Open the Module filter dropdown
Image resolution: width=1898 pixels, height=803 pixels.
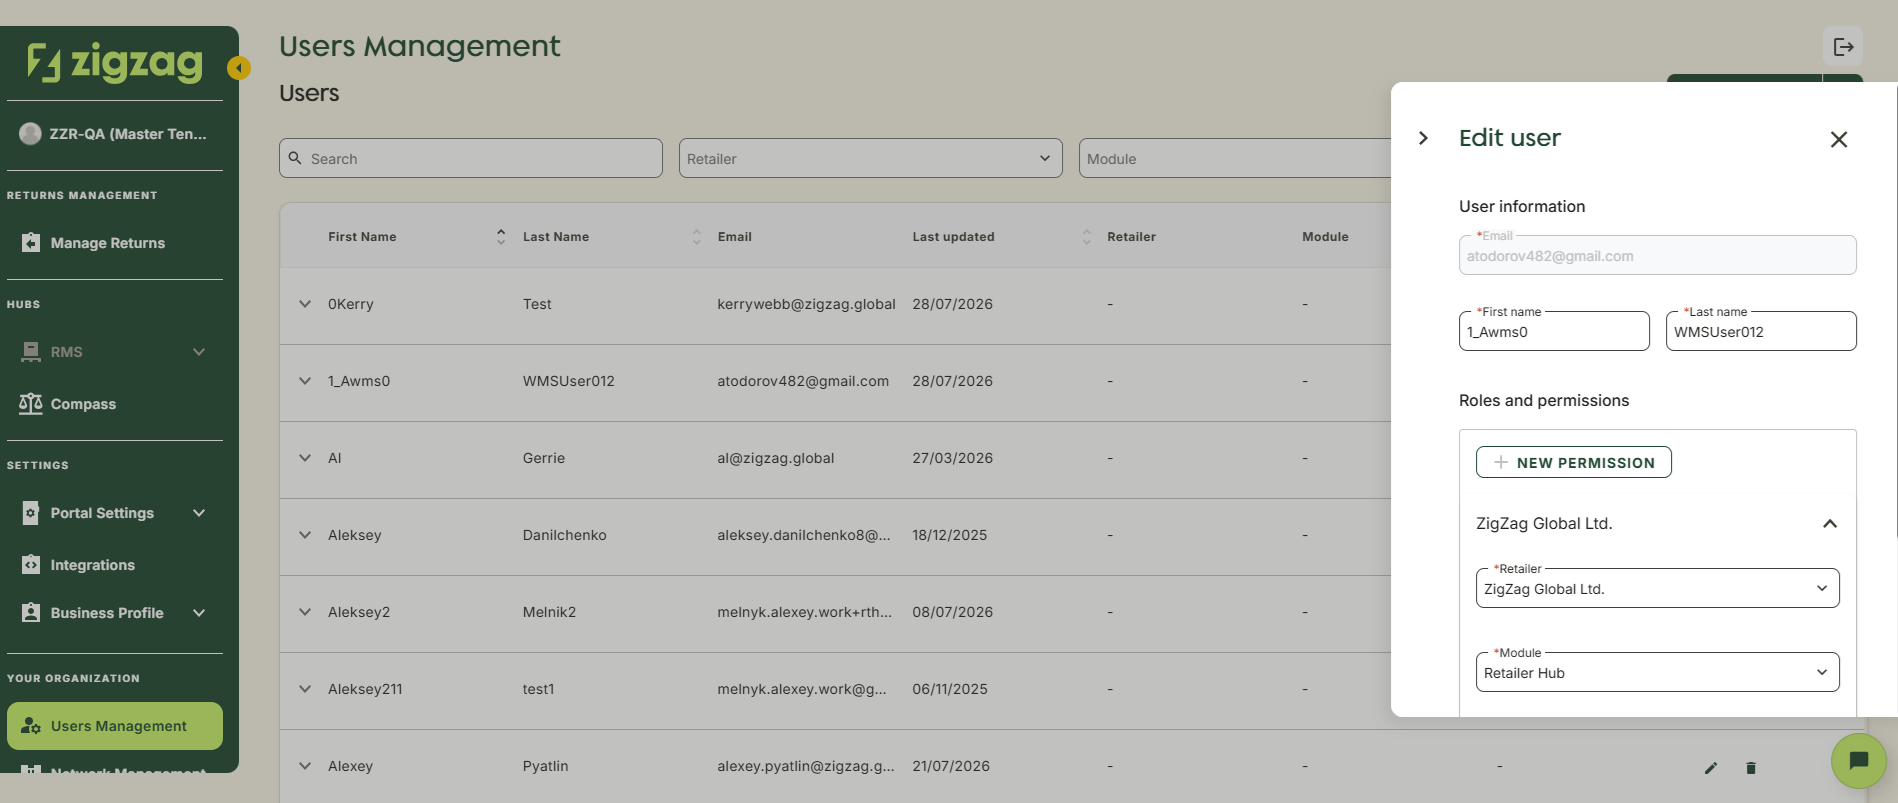coord(1235,158)
